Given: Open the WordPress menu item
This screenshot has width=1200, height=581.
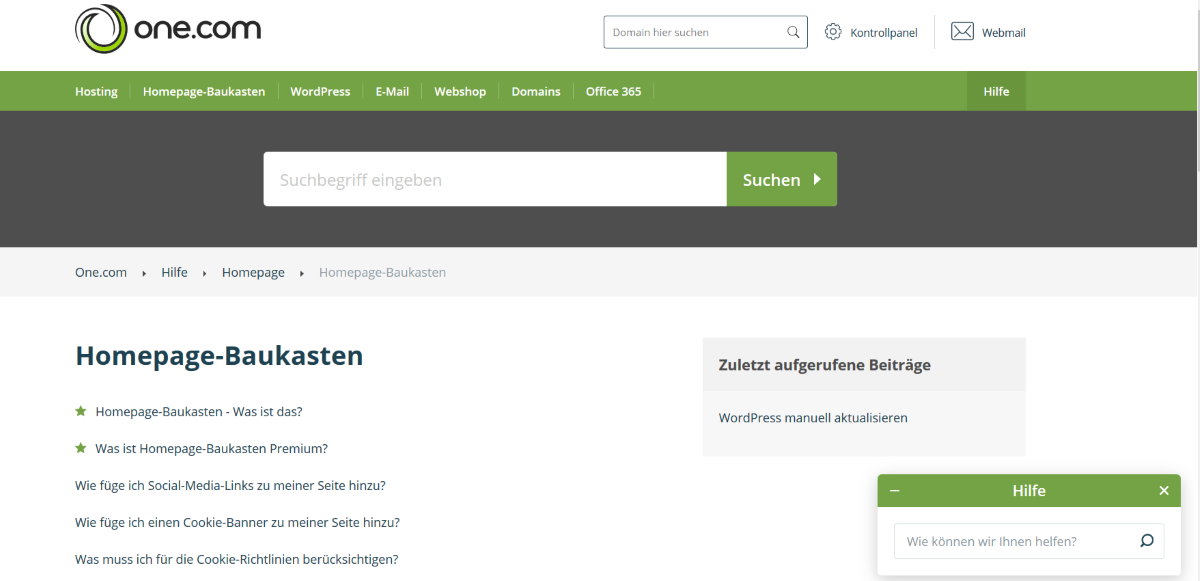Looking at the screenshot, I should pyautogui.click(x=320, y=91).
